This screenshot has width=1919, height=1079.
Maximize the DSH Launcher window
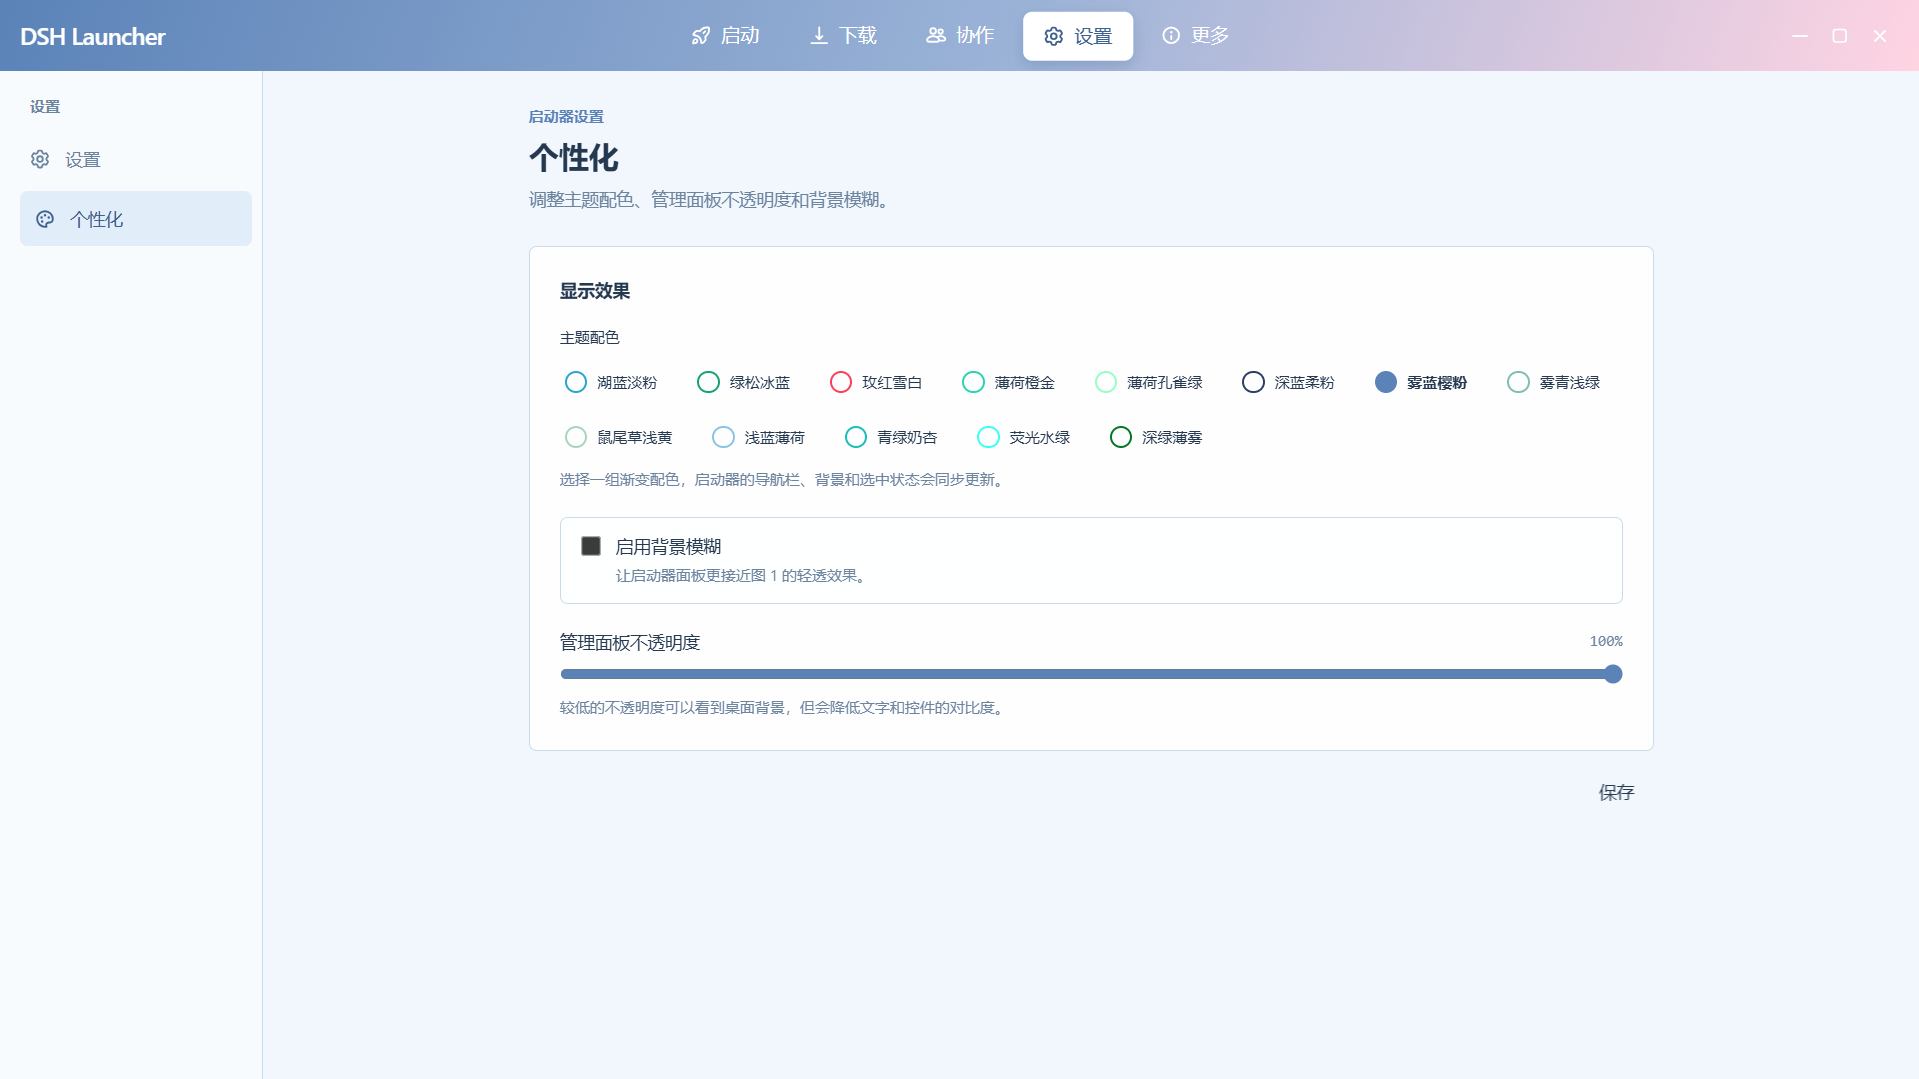(x=1839, y=36)
